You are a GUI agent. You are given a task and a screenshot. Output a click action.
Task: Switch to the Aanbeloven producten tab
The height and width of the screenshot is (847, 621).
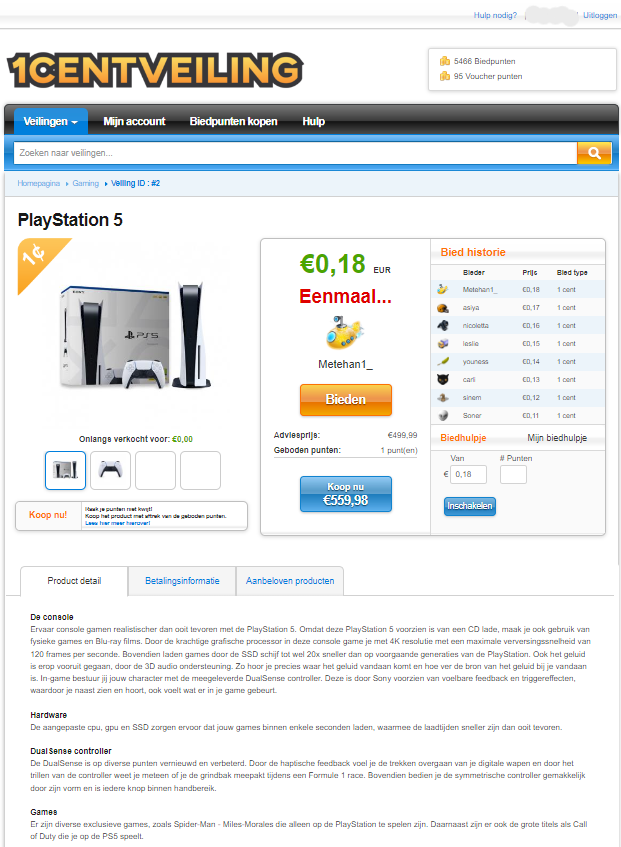coord(290,581)
